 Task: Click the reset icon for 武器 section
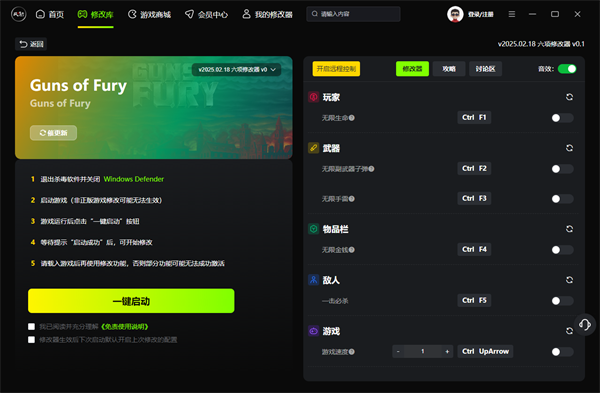pyautogui.click(x=569, y=148)
